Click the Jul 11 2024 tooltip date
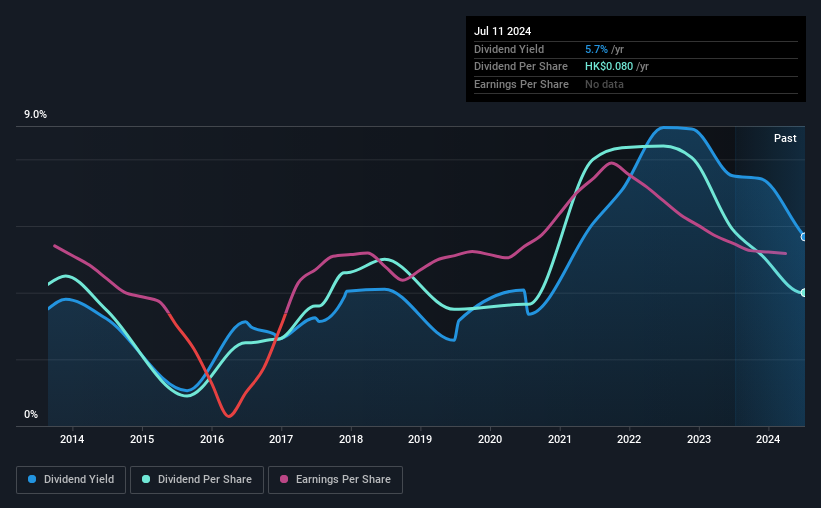The image size is (821, 508). click(x=503, y=31)
